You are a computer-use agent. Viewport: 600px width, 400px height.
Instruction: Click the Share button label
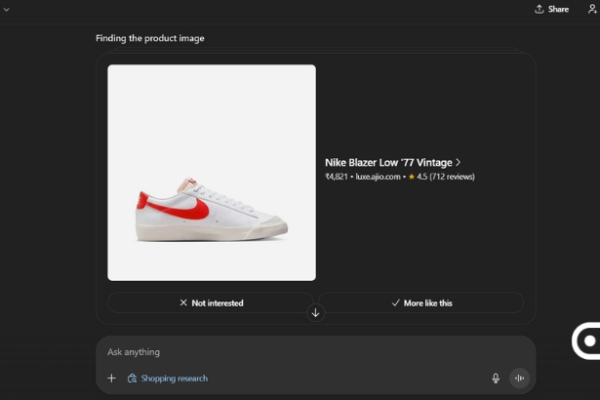click(558, 9)
